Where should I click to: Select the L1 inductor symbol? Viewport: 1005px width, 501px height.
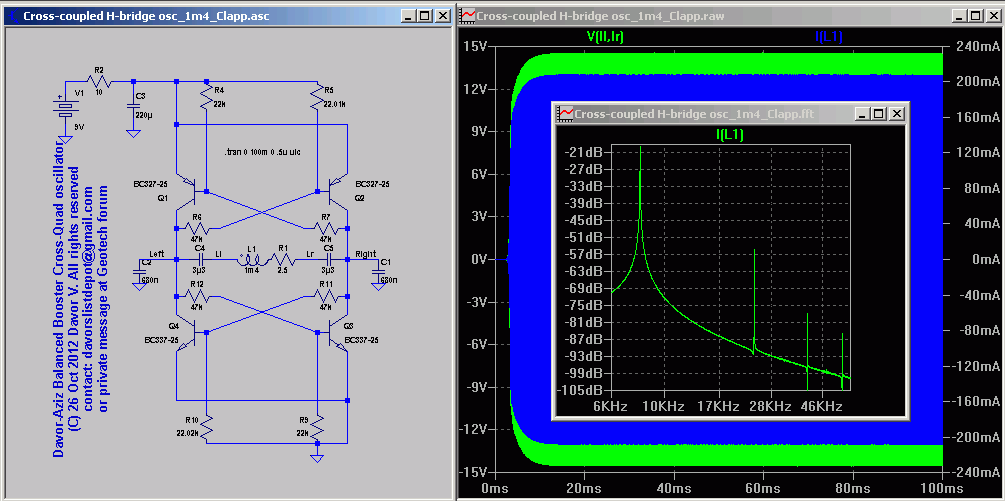tap(252, 263)
